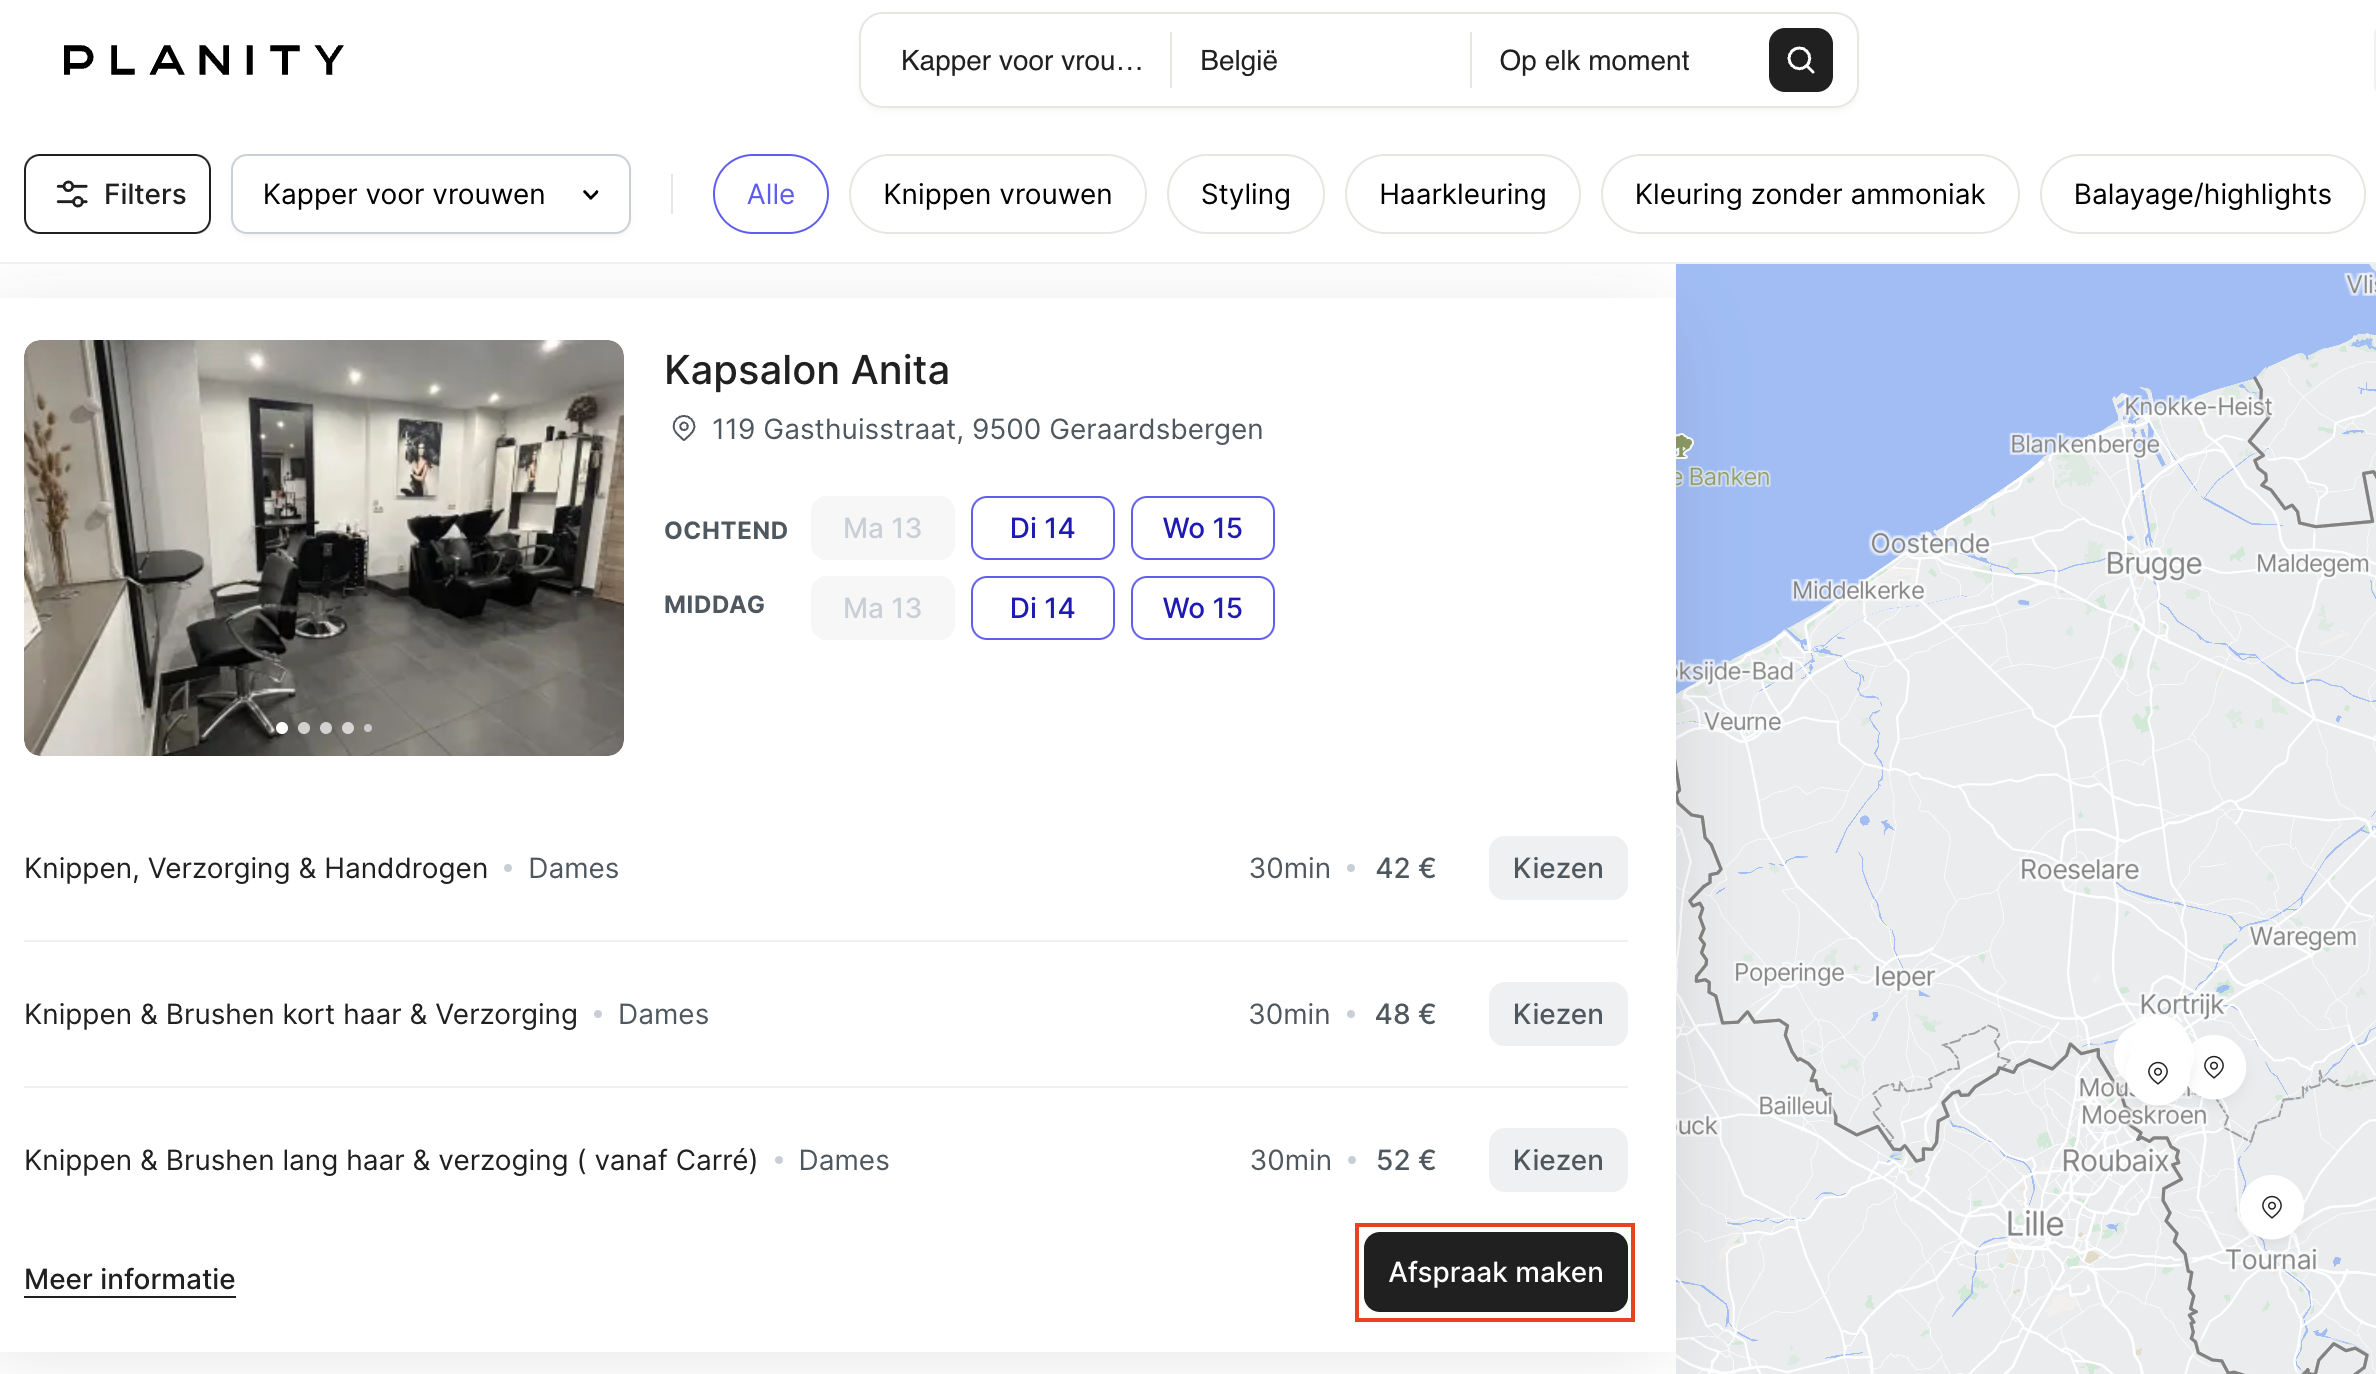
Task: Click the 52 € price text
Action: [1406, 1160]
